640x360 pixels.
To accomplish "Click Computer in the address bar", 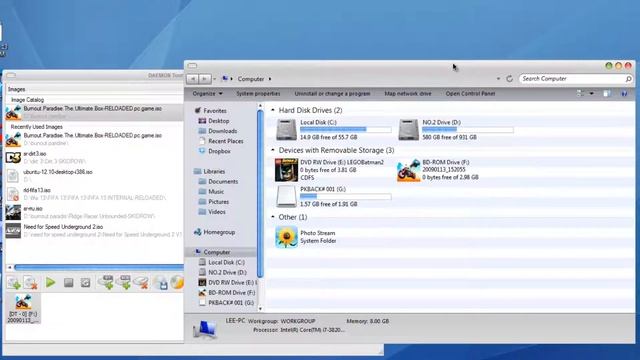I will coord(251,79).
